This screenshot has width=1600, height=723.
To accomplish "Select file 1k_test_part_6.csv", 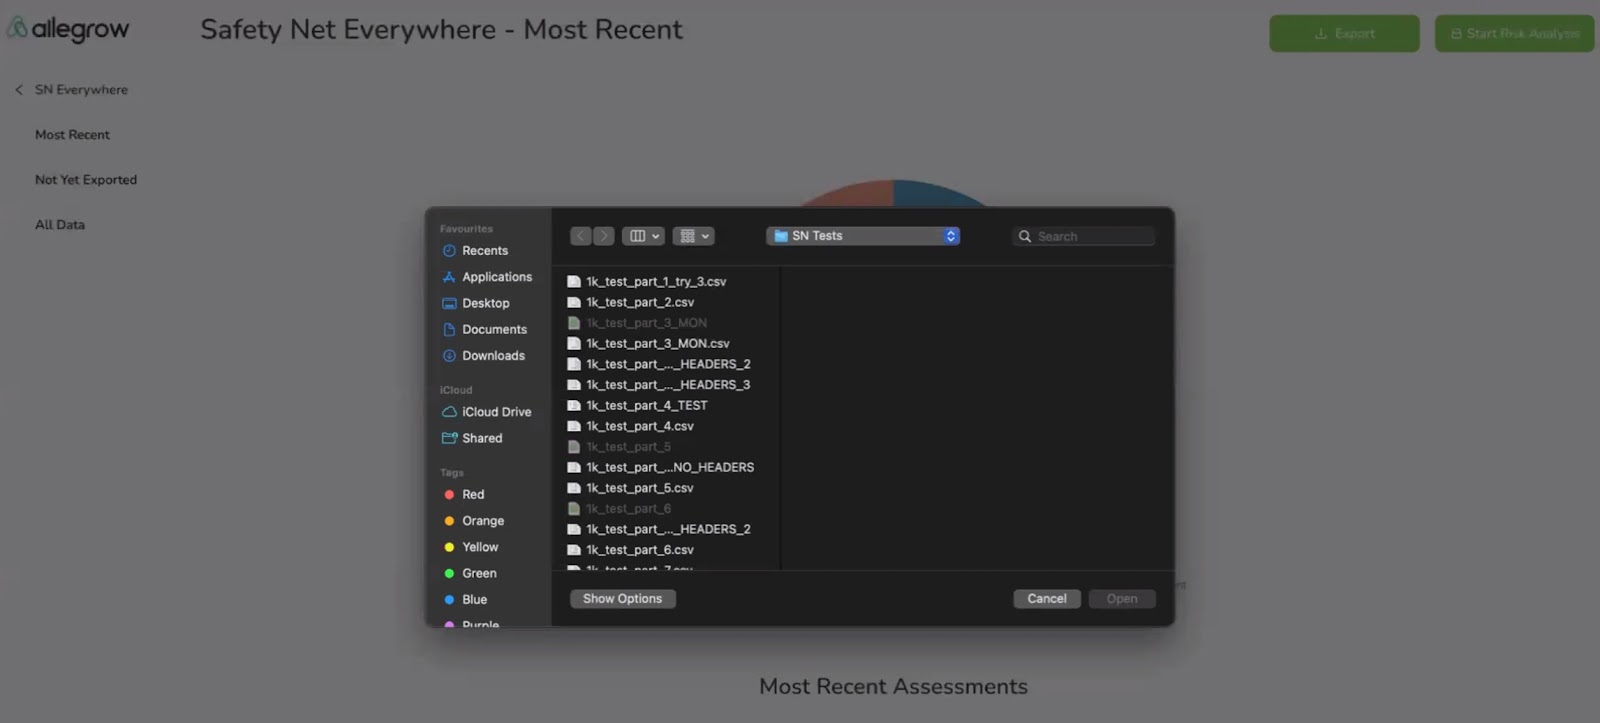I will [640, 550].
